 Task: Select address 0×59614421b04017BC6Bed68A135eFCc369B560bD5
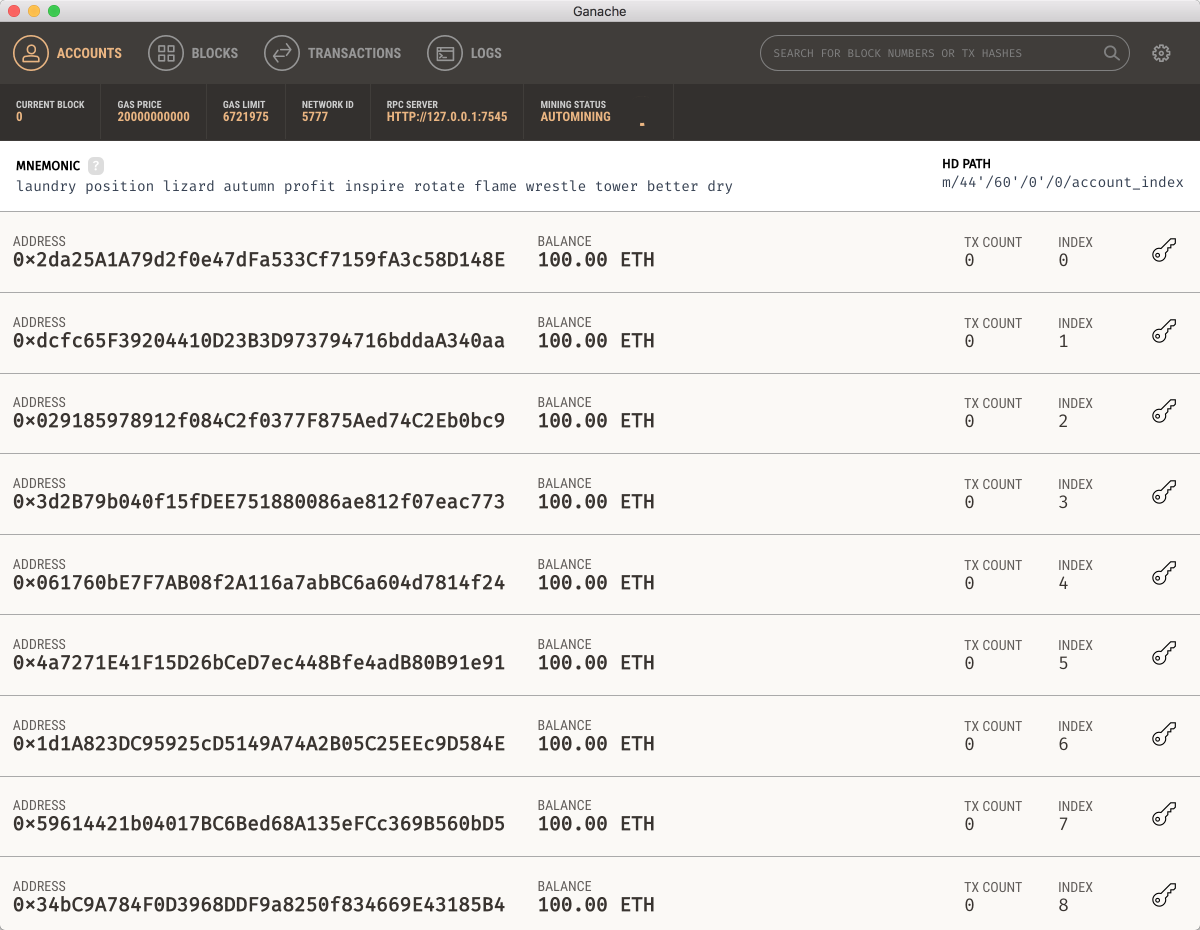[259, 824]
